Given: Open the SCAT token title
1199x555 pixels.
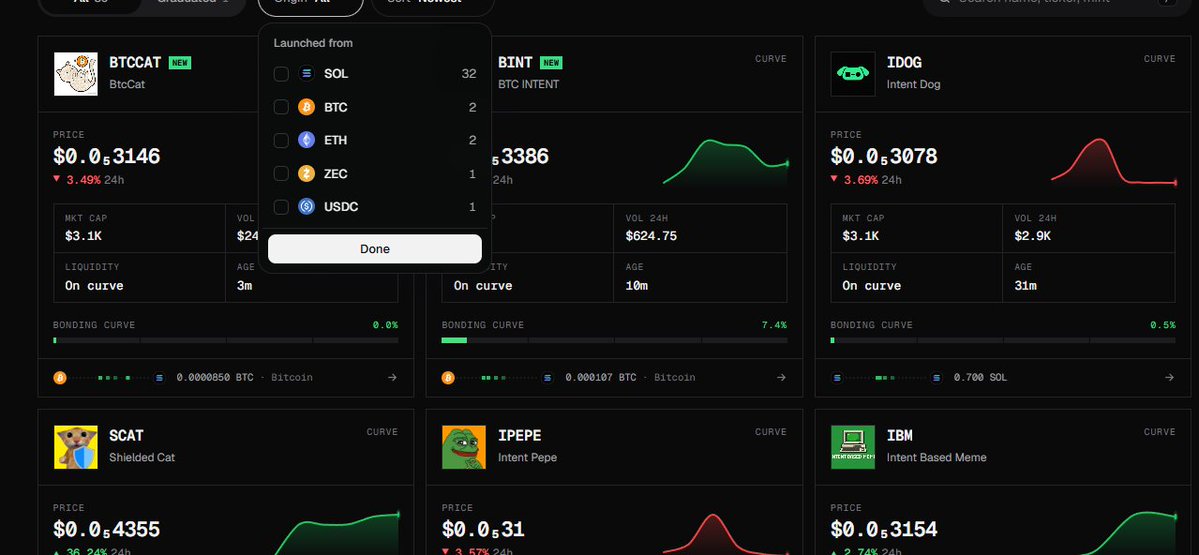Looking at the screenshot, I should click(x=126, y=436).
